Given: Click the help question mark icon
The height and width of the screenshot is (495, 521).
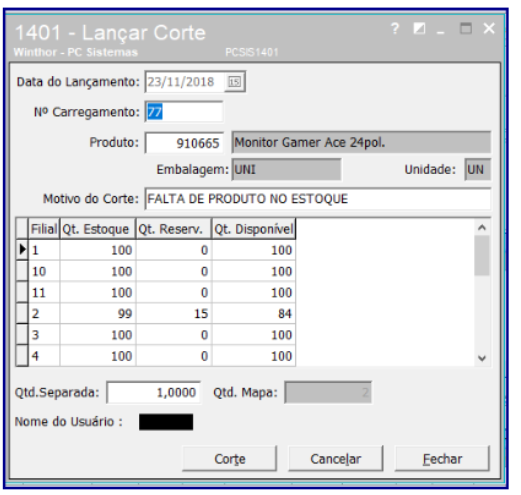Looking at the screenshot, I should (x=395, y=29).
